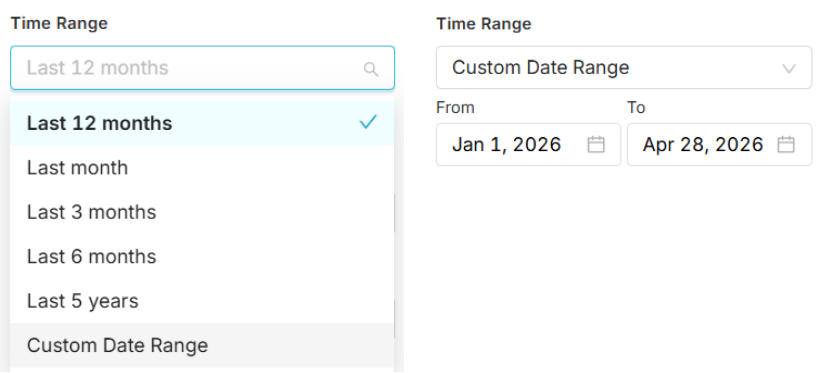Choose the Last 3 months option
This screenshot has height=373, width=832.
[x=202, y=212]
